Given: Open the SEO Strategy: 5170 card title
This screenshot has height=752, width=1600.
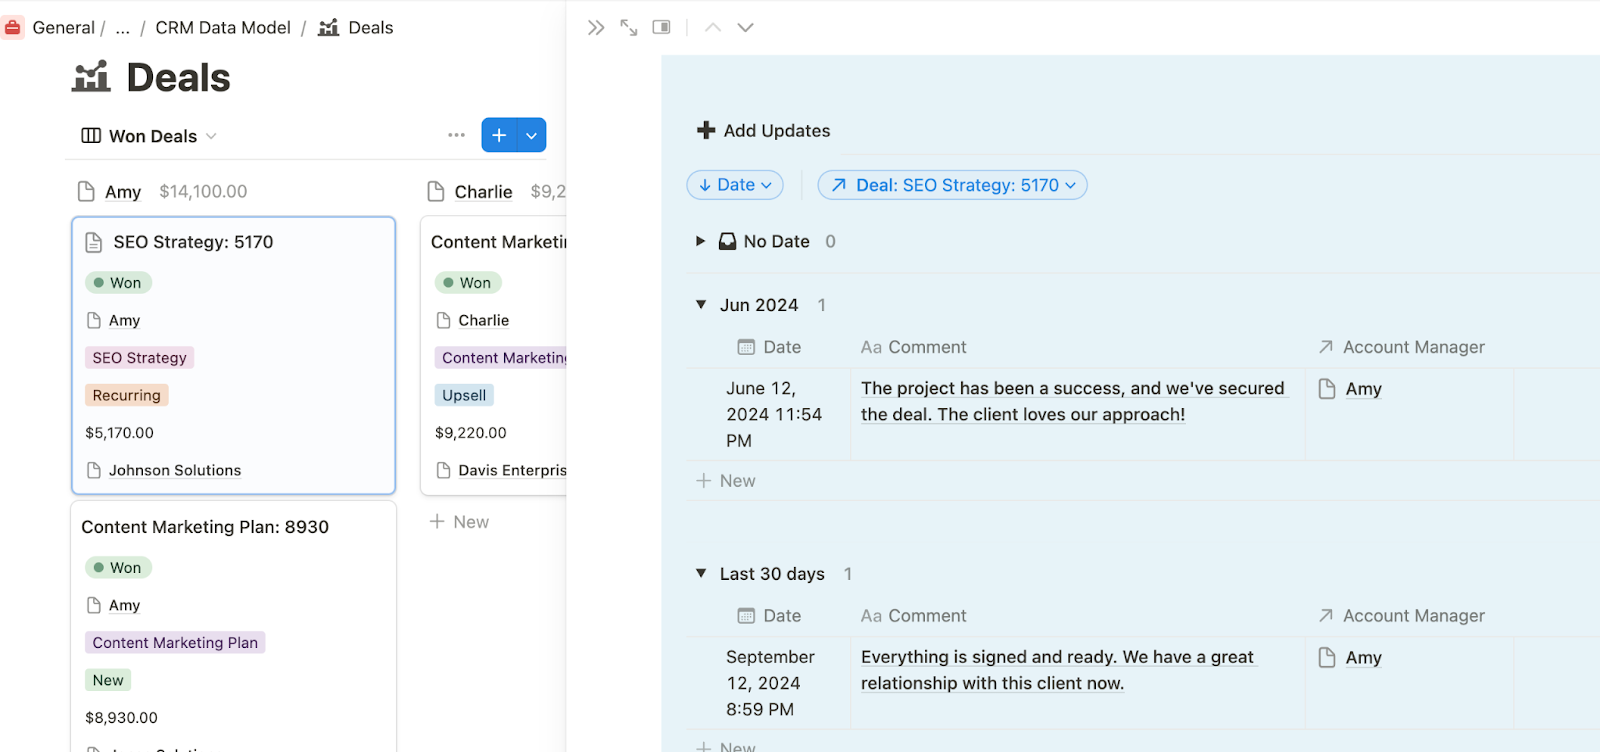Looking at the screenshot, I should click(x=193, y=242).
